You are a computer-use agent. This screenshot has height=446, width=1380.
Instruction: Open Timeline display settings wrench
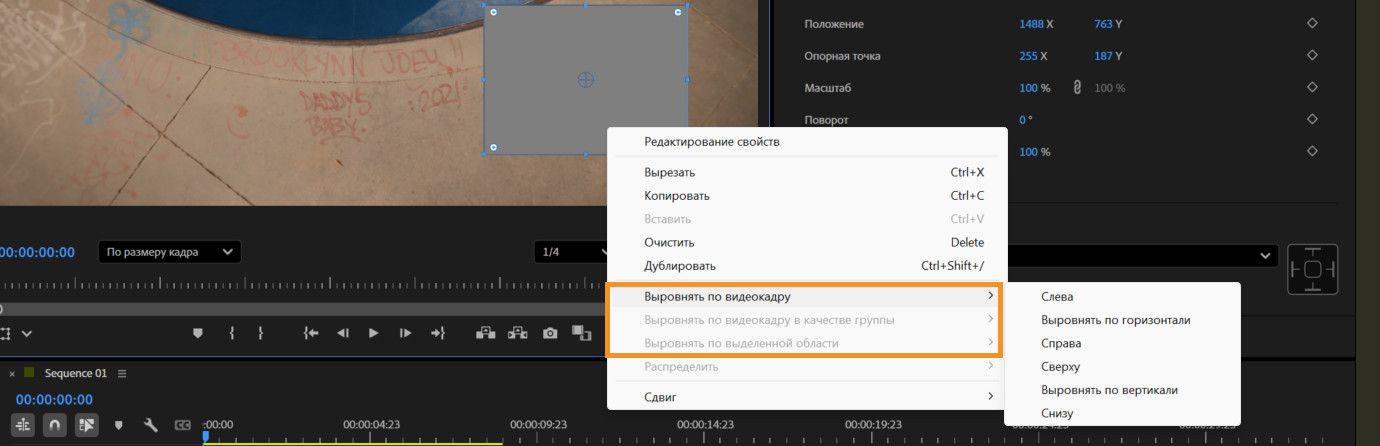151,425
